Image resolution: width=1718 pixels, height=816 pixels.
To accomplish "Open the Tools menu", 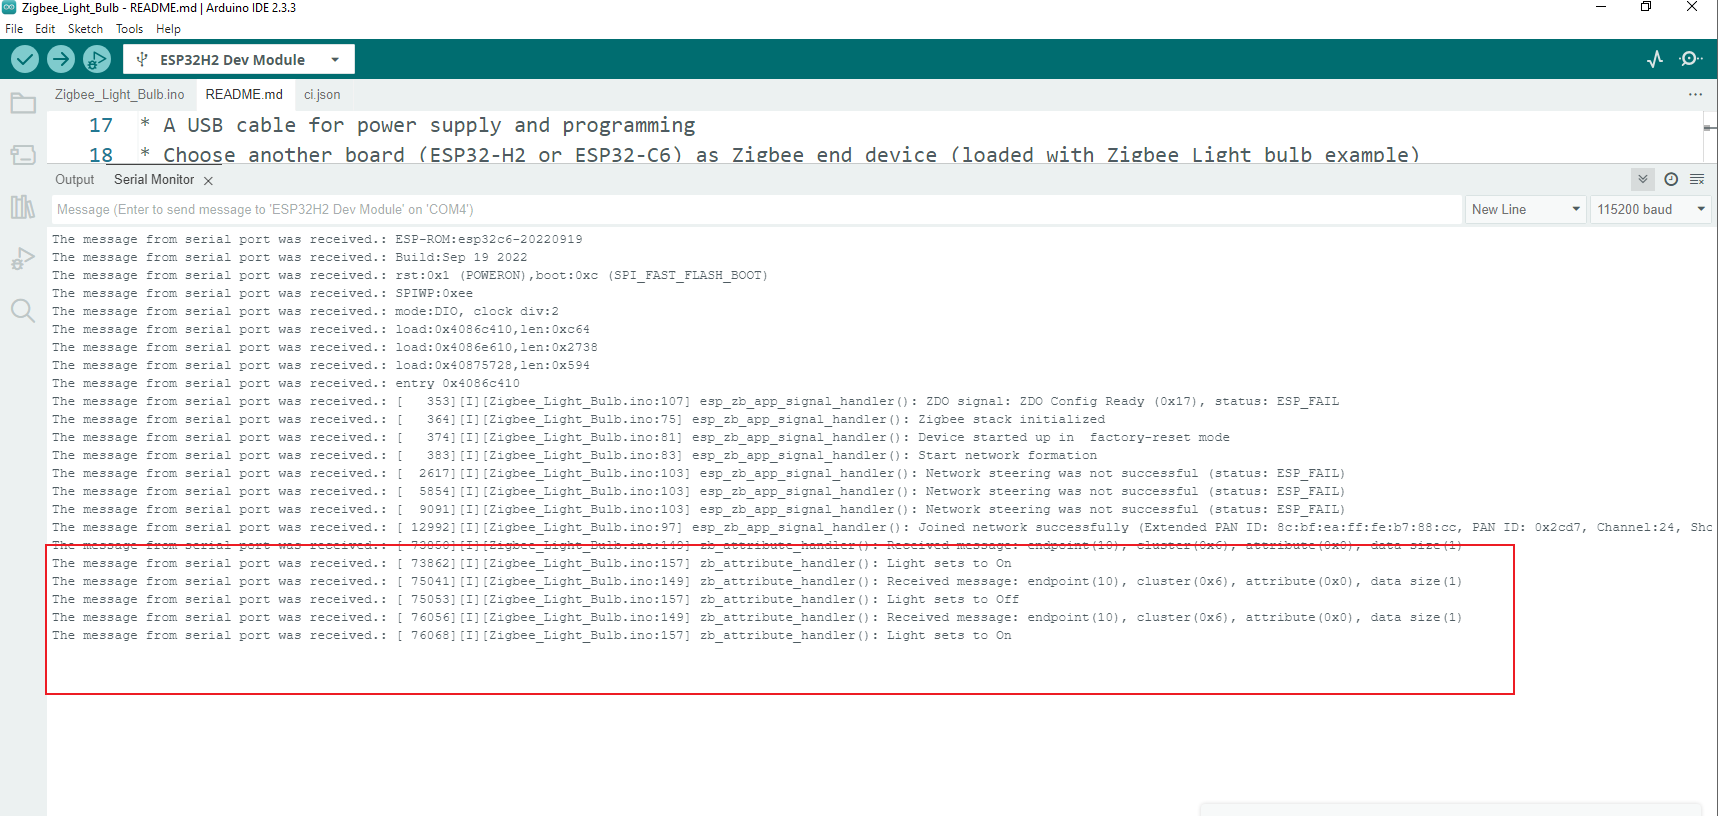I will 129,29.
